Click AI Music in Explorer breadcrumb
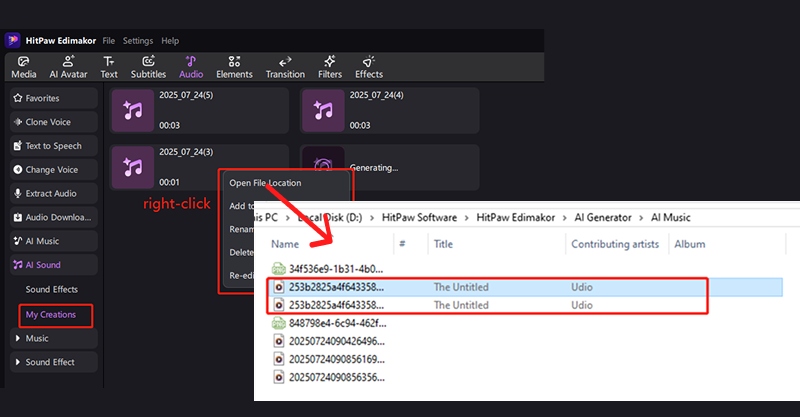Viewport: 800px width, 417px height. [x=670, y=217]
